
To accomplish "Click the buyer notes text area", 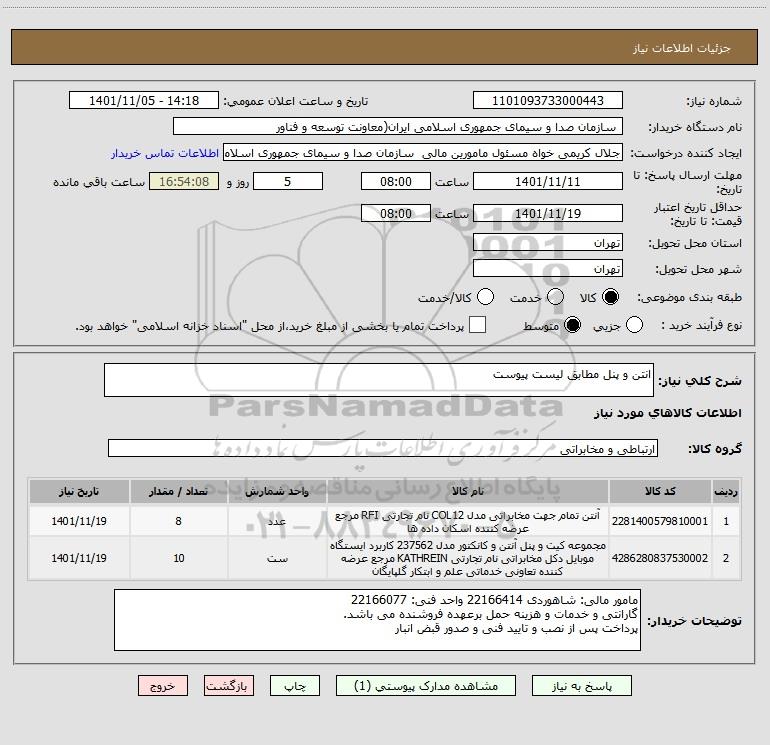I will click(x=377, y=620).
